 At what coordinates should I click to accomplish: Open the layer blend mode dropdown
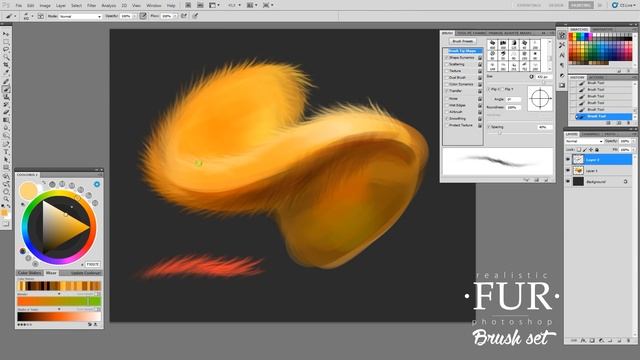pos(584,141)
